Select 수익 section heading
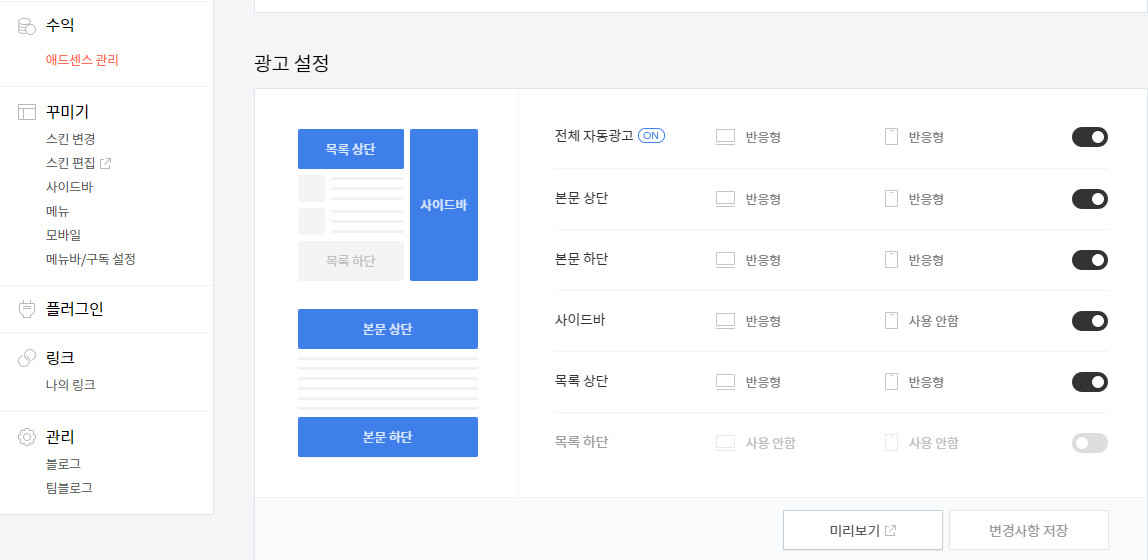 [x=60, y=26]
